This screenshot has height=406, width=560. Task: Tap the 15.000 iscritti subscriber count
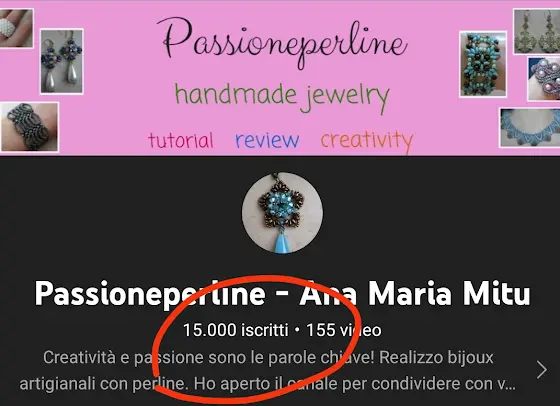(235, 330)
